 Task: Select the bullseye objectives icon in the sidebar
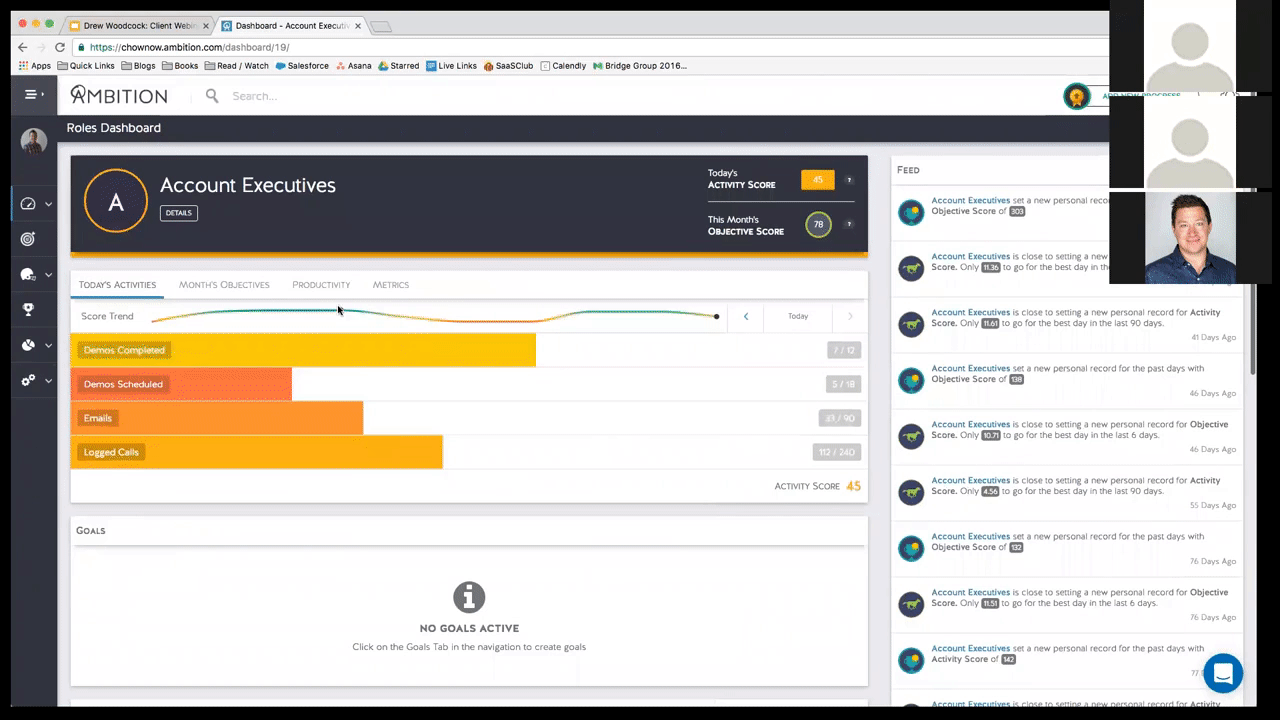pyautogui.click(x=27, y=239)
